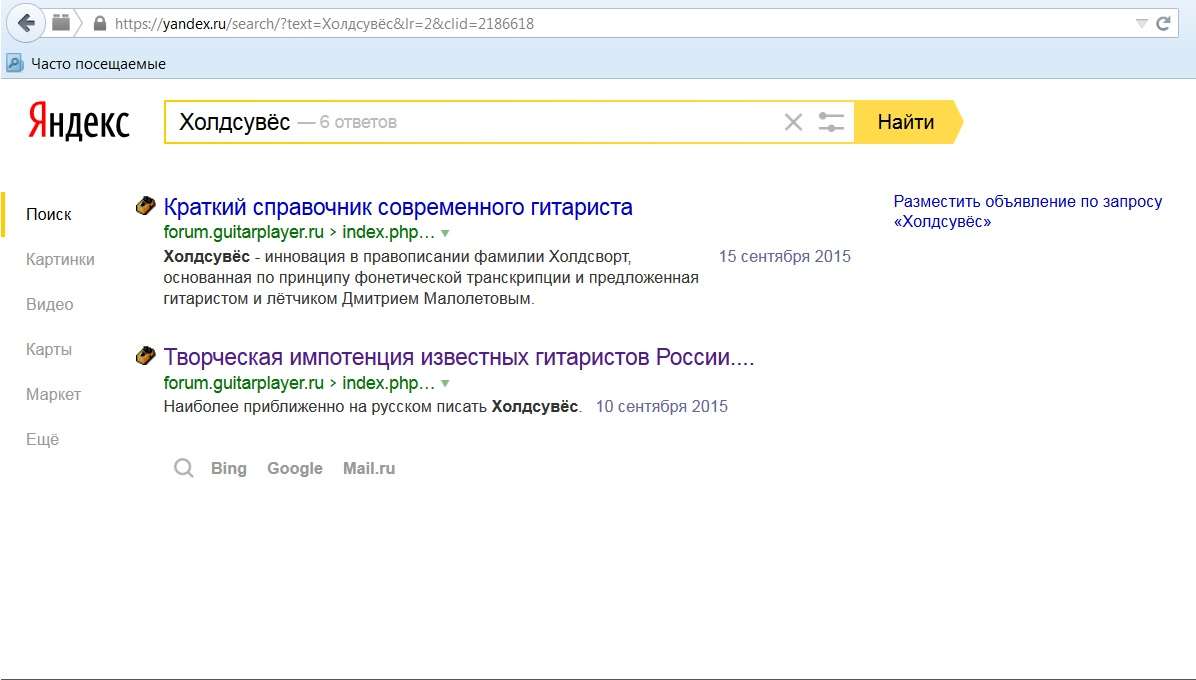This screenshot has width=1196, height=680.
Task: Click the Часто посещаемые folder icon
Action: point(14,63)
